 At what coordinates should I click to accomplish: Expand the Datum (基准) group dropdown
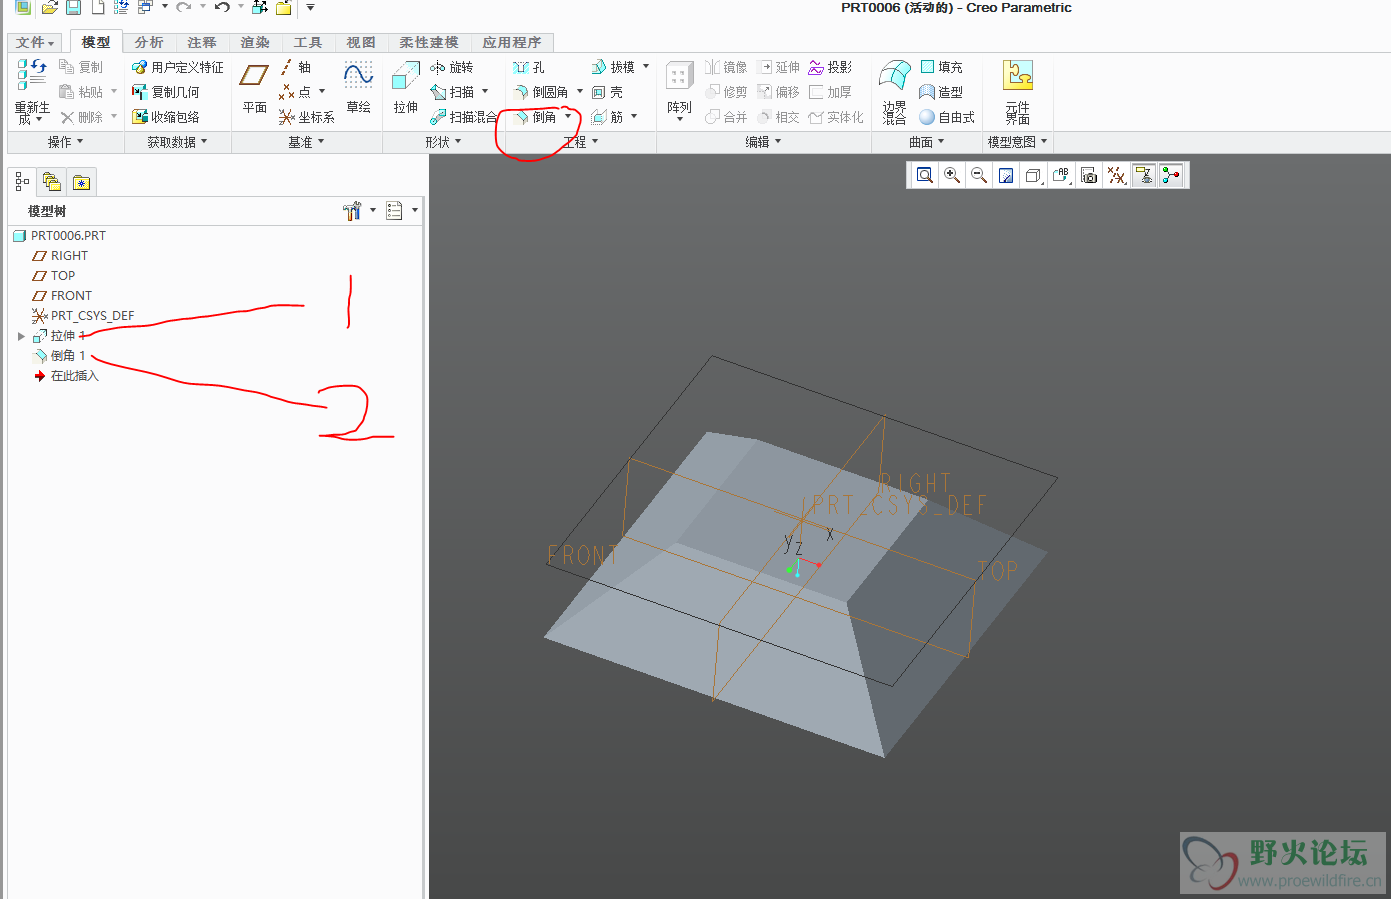pyautogui.click(x=306, y=142)
